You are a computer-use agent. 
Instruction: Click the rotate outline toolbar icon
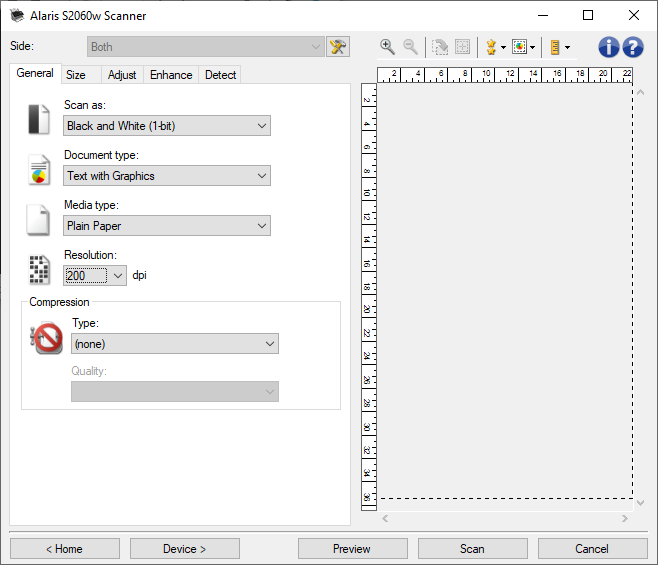coord(439,47)
